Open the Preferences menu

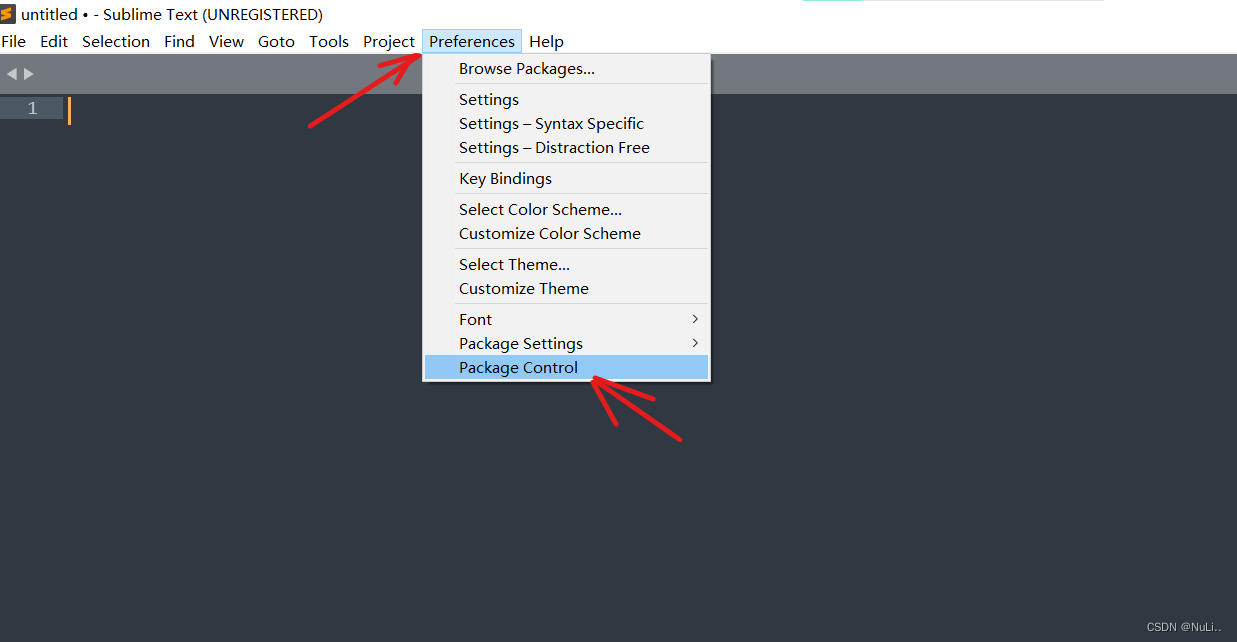click(x=471, y=41)
